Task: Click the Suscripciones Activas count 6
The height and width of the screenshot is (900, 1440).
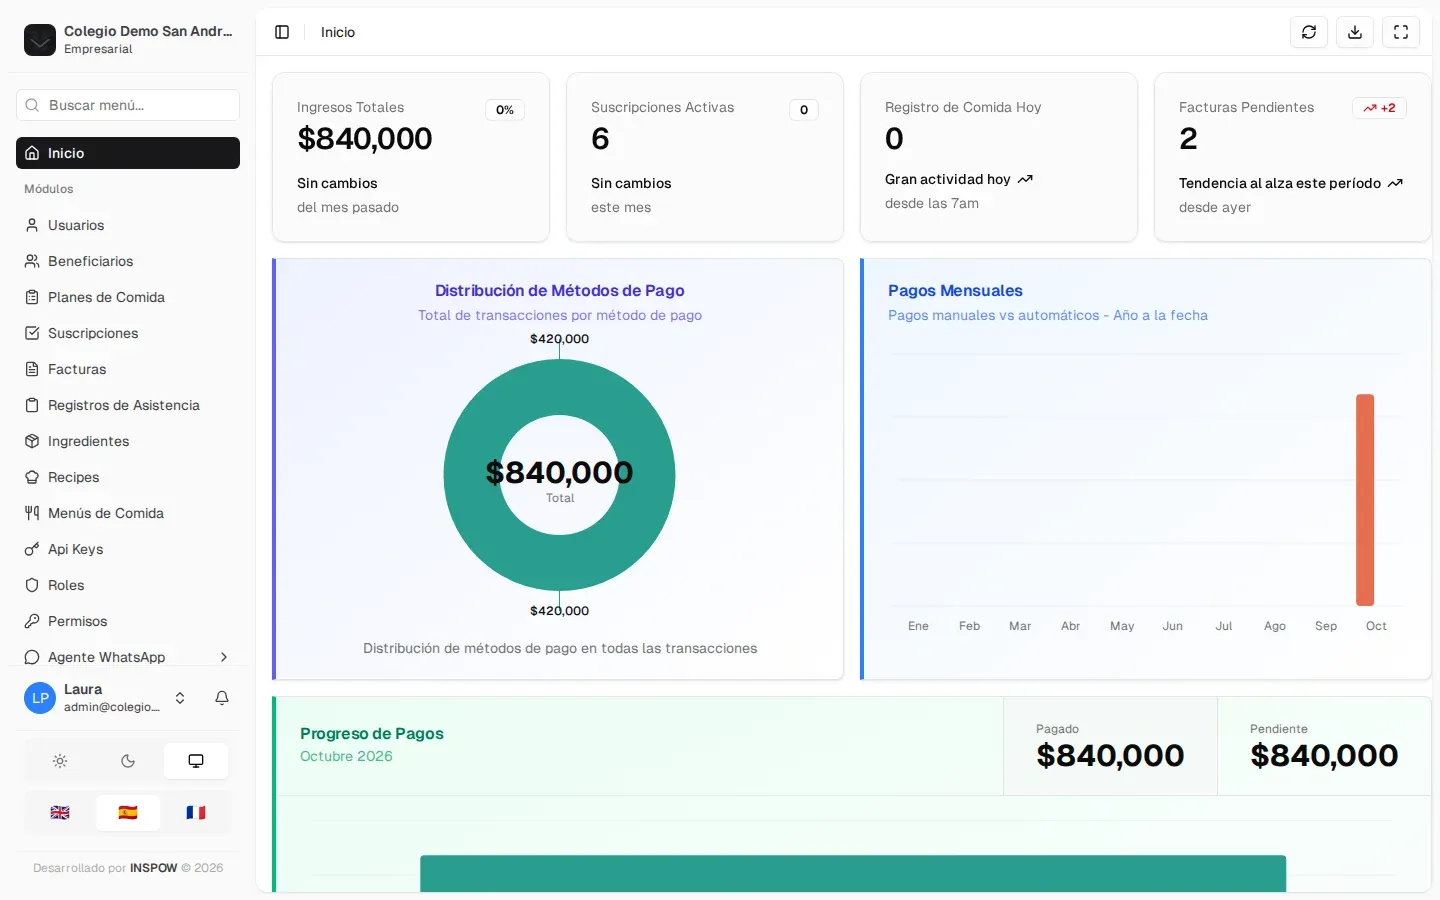Action: 600,139
